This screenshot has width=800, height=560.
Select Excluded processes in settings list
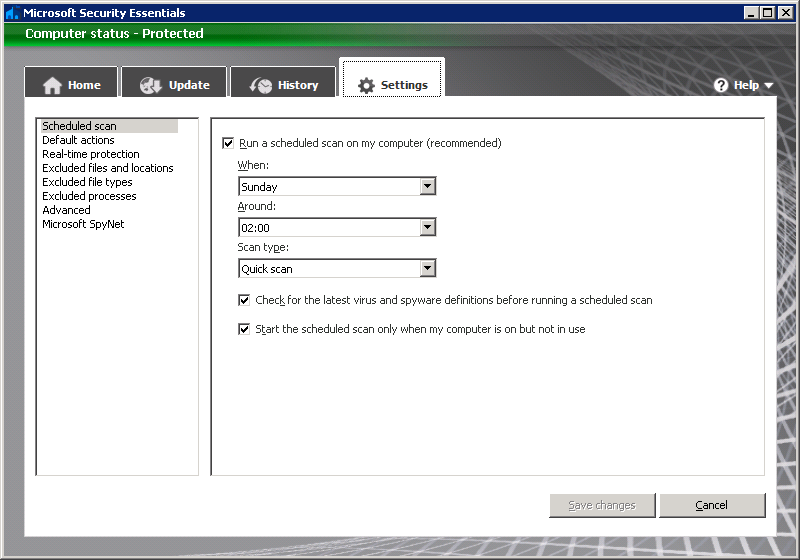[89, 196]
